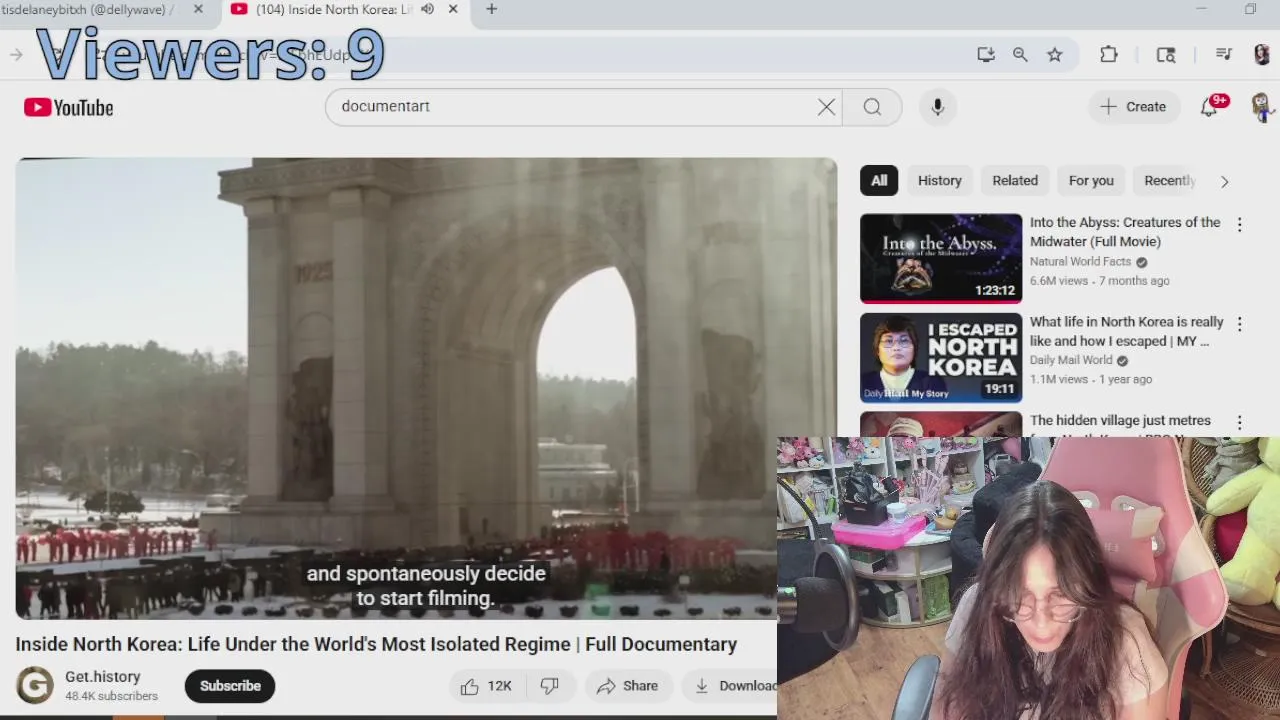Mute the Inside North Korea browser tab
Viewport: 1280px width, 720px height.
(427, 9)
